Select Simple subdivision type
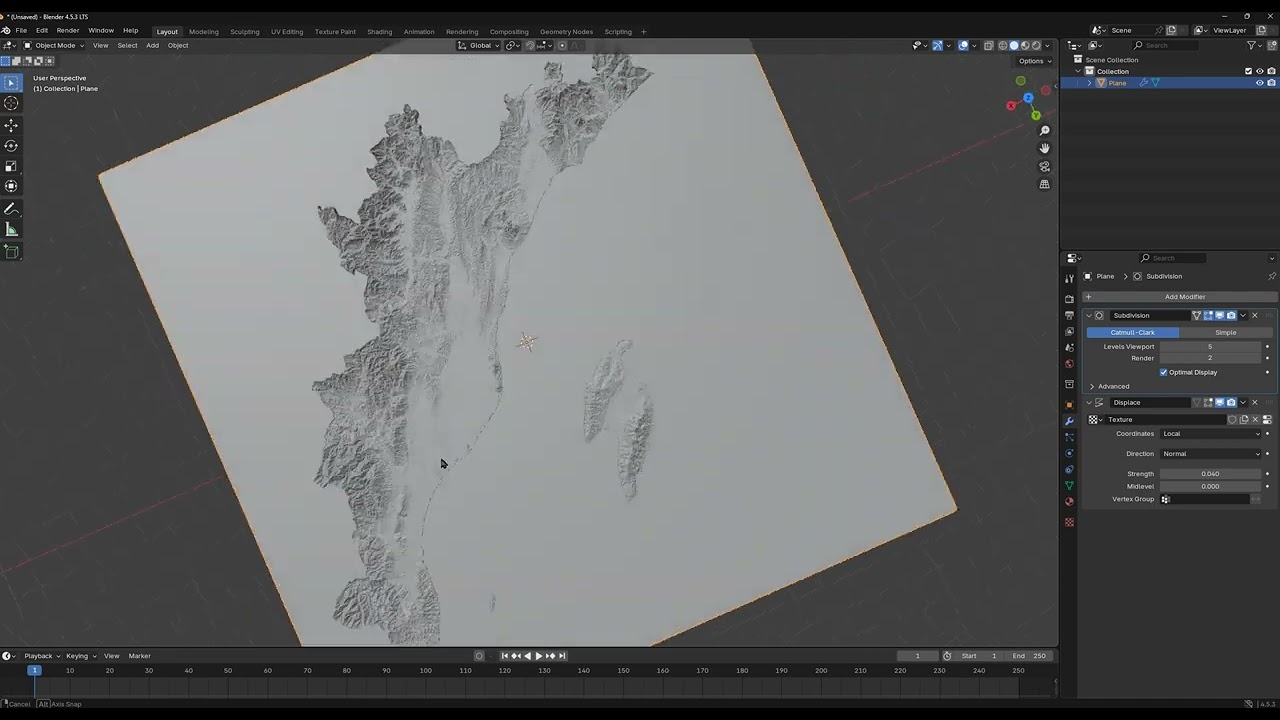 pyautogui.click(x=1226, y=332)
